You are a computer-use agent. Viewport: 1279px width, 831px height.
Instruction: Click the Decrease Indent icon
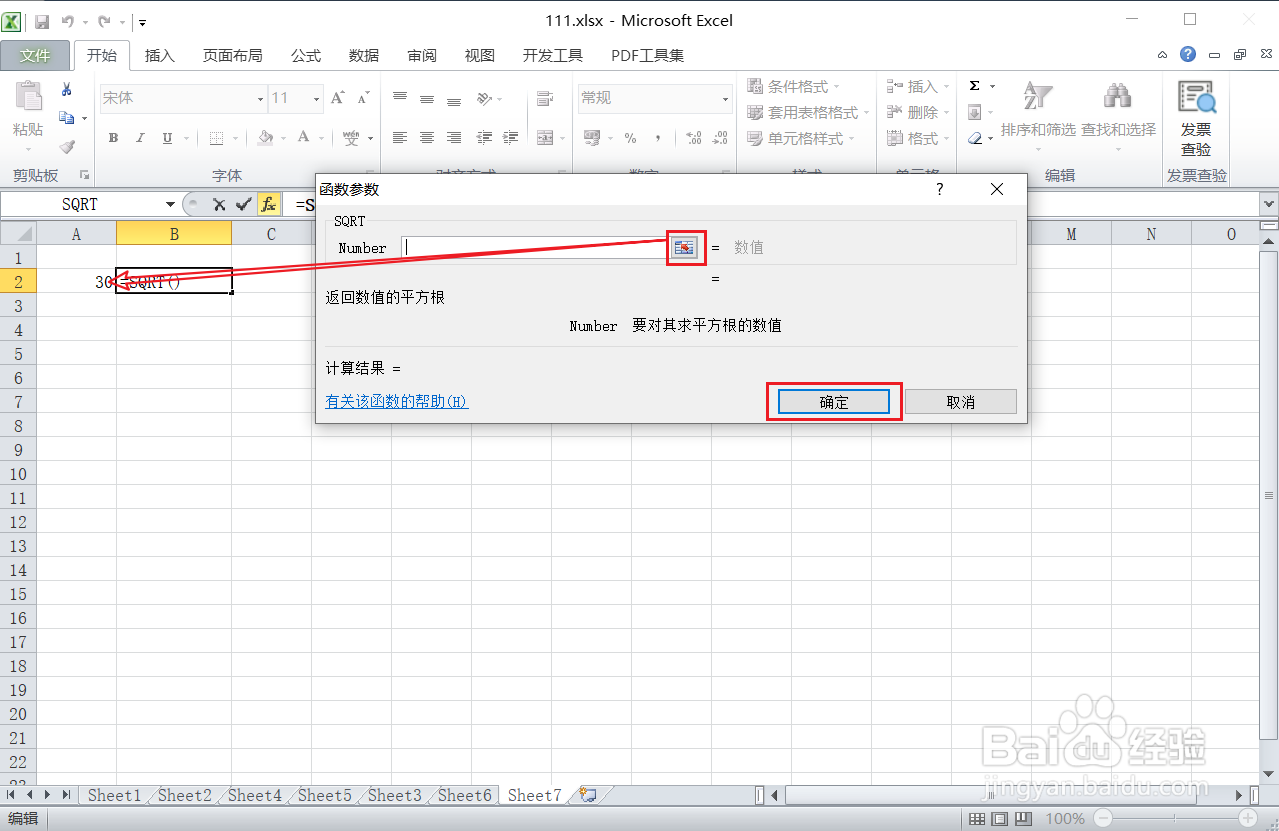pos(485,138)
